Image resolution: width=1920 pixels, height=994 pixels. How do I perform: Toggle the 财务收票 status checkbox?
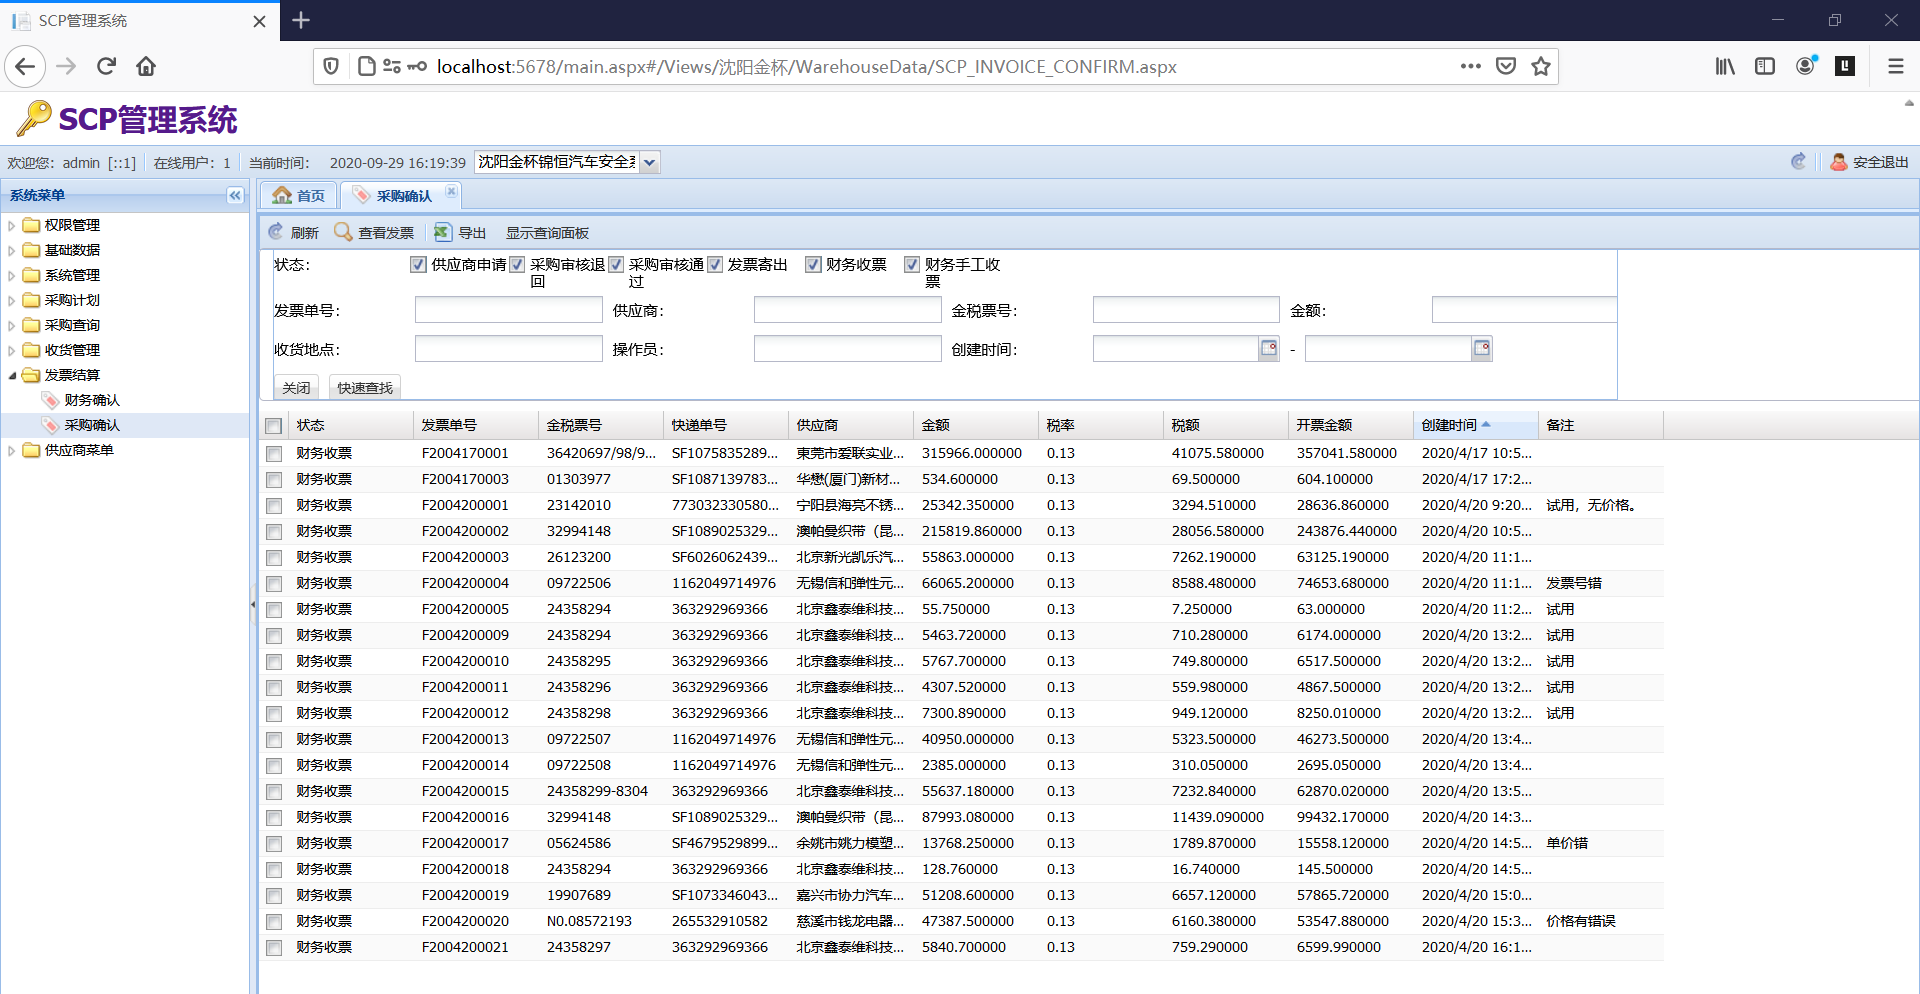click(813, 264)
